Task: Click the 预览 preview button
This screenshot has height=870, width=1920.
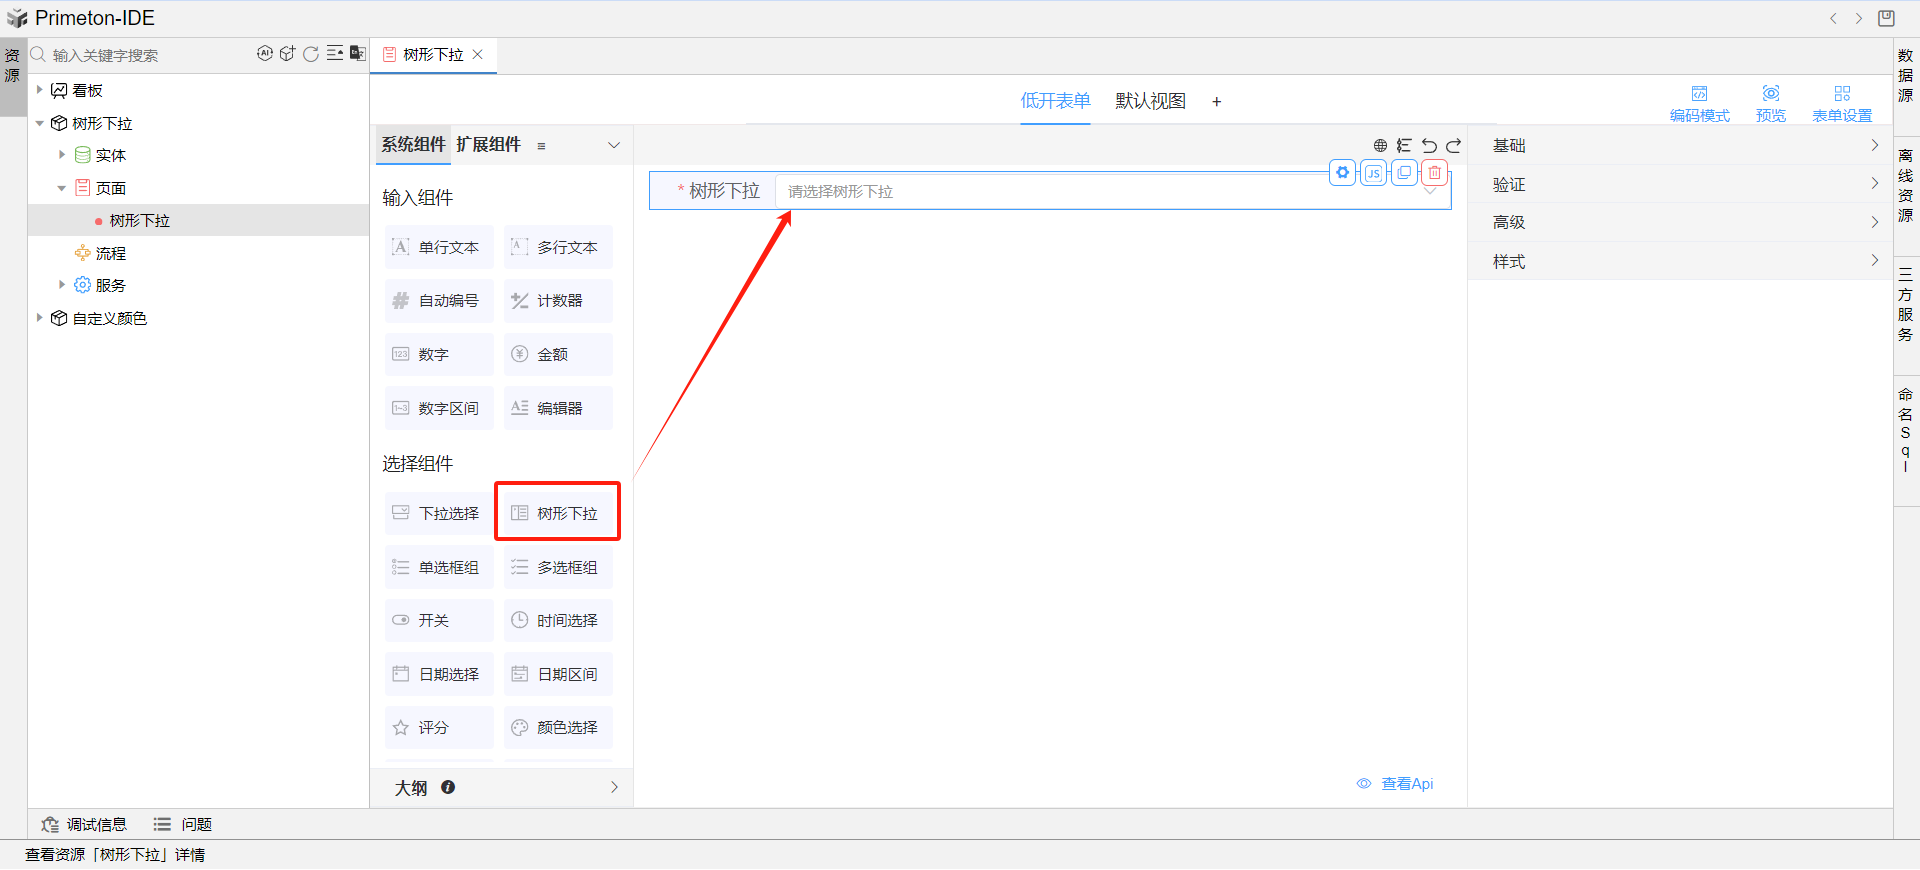Action: click(1770, 103)
